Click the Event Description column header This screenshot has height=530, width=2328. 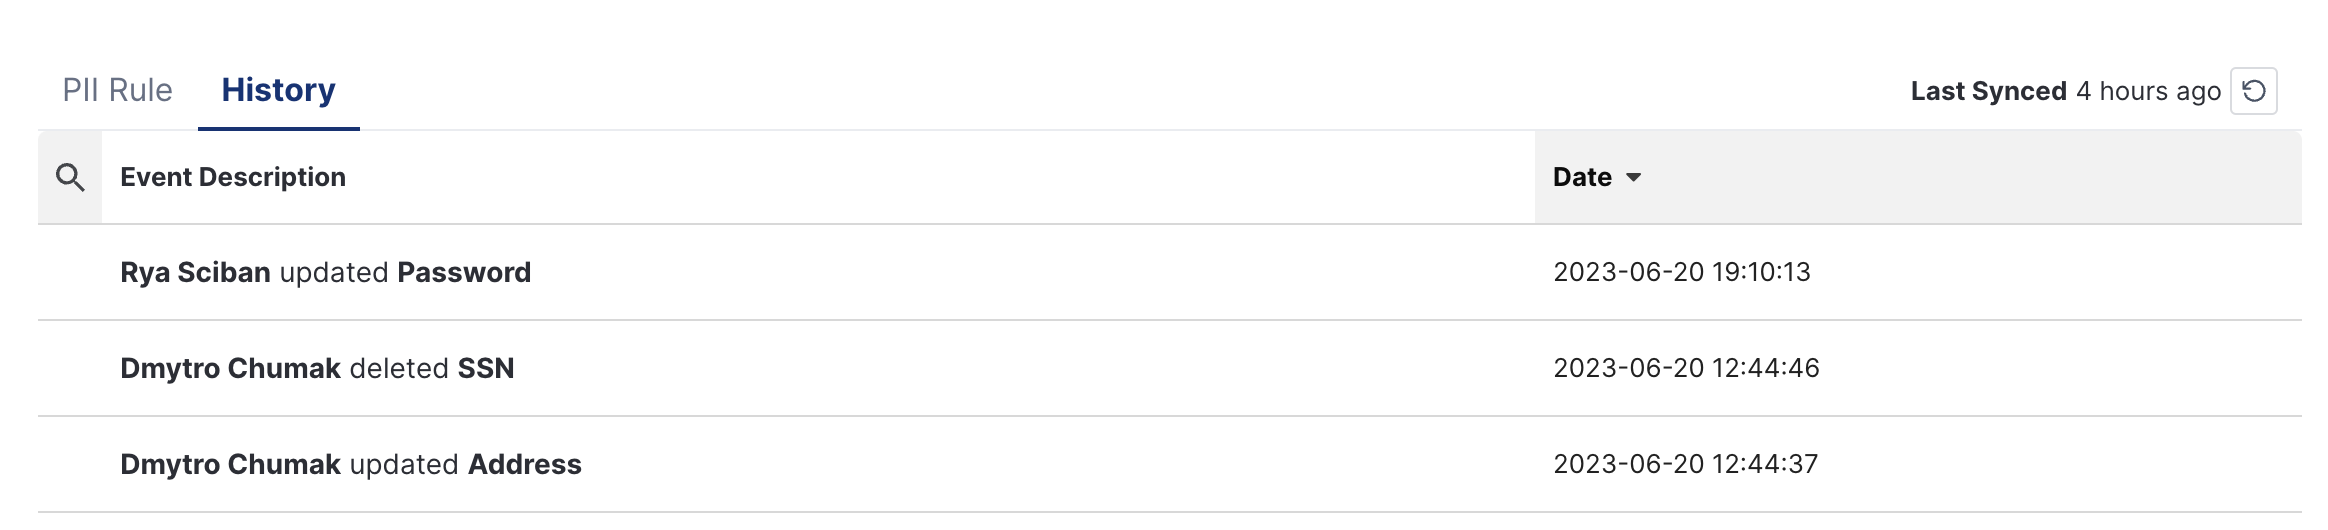[233, 177]
